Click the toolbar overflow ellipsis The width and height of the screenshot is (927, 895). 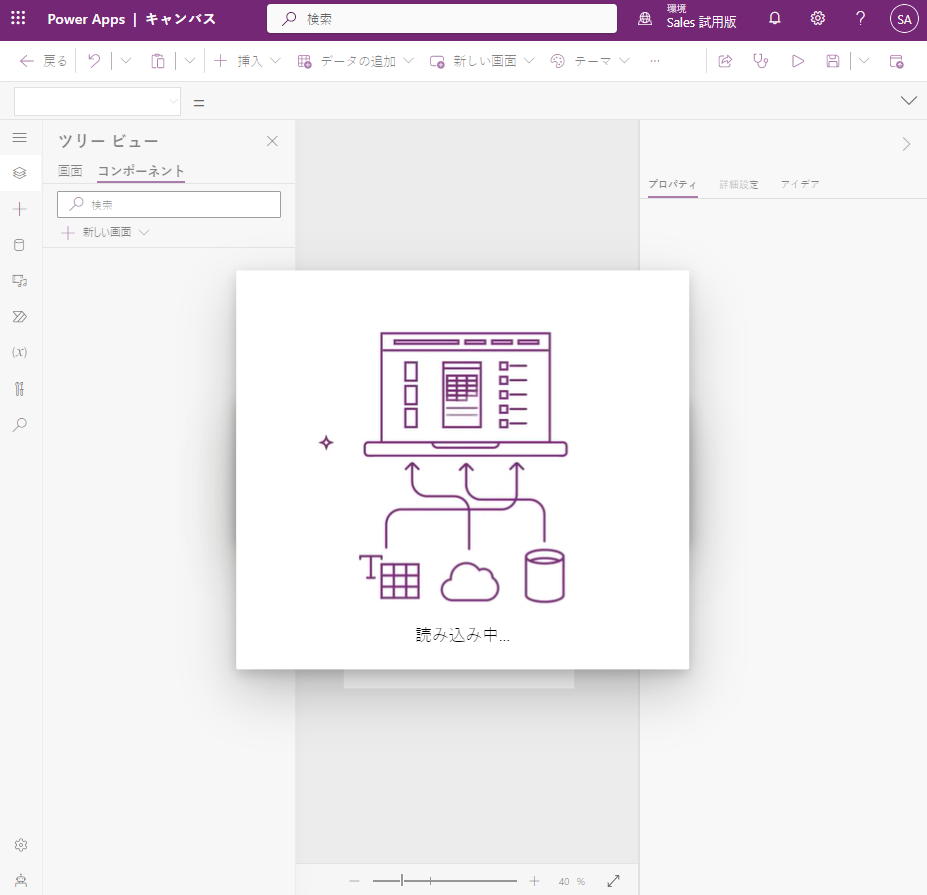click(654, 61)
